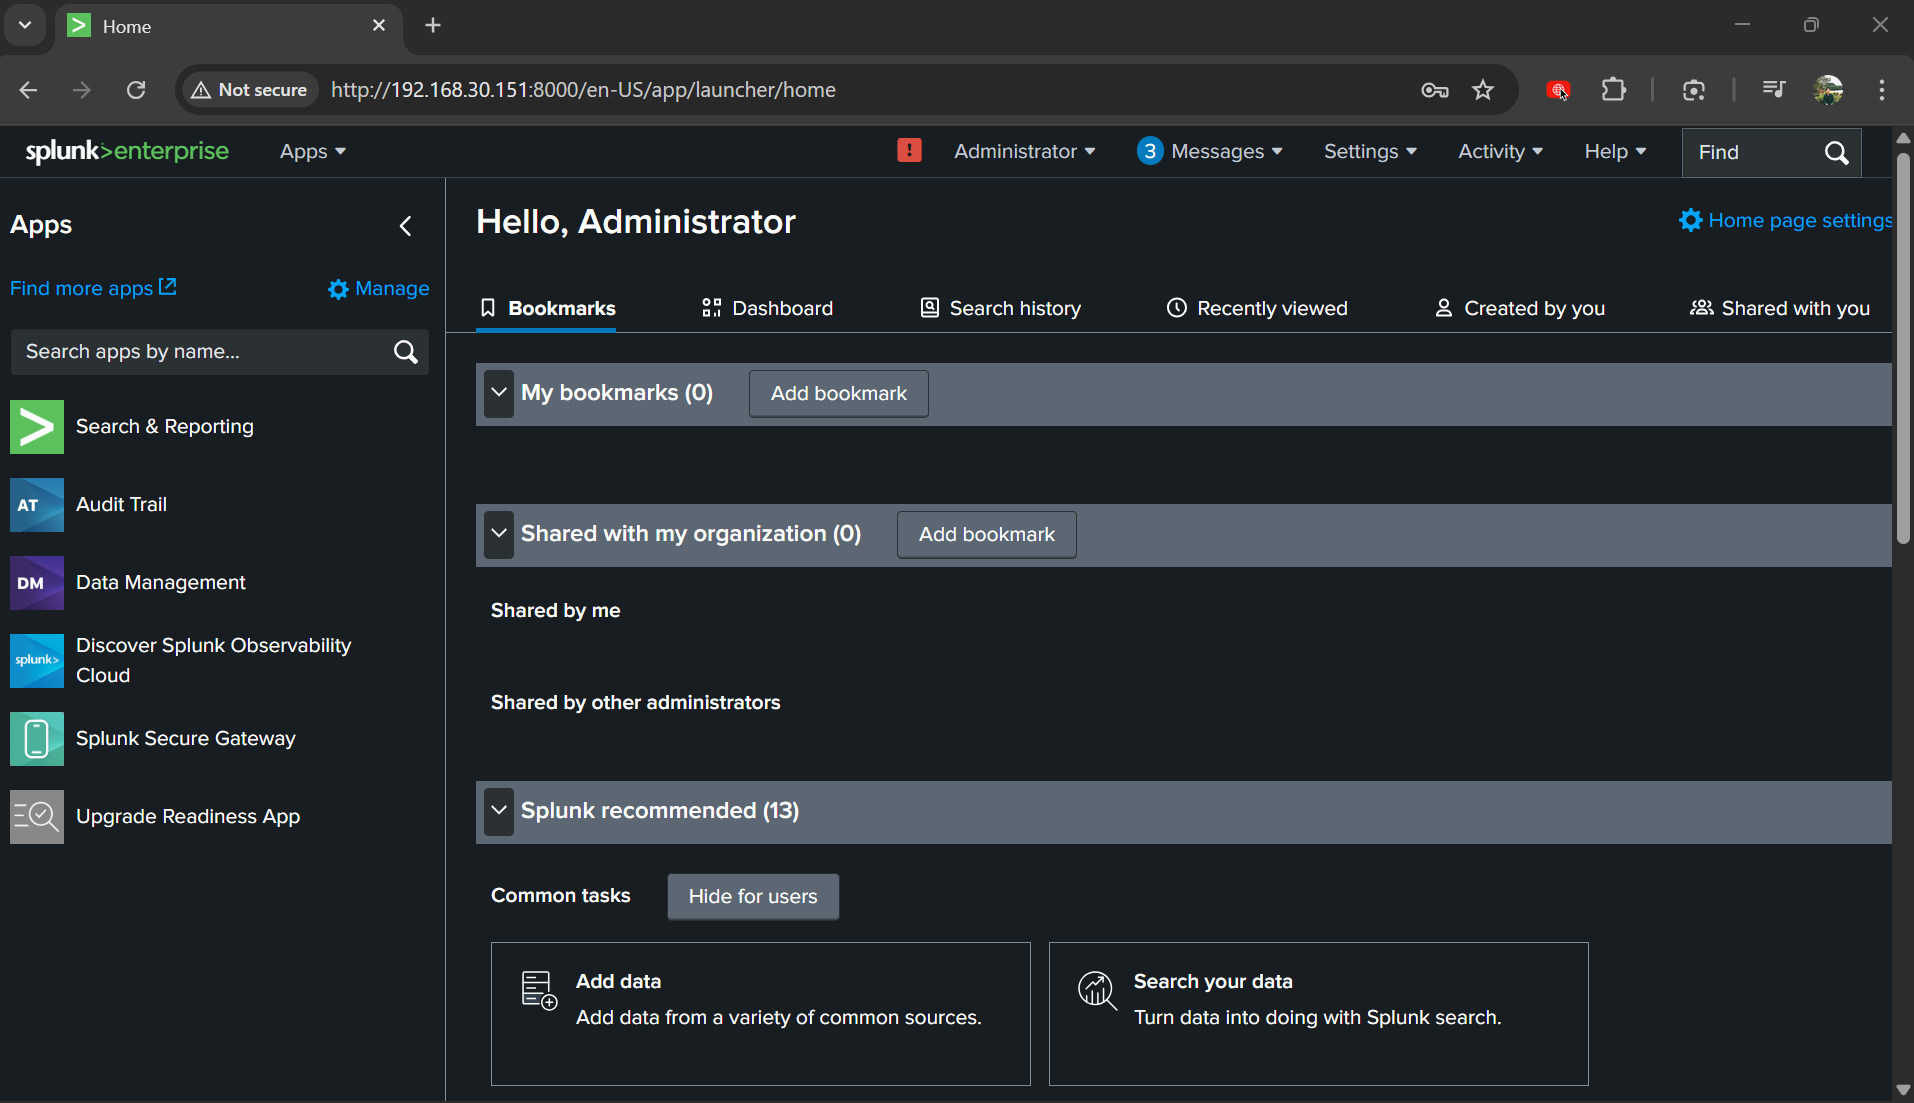Open the Splunk Secure Gateway app icon

click(x=37, y=739)
